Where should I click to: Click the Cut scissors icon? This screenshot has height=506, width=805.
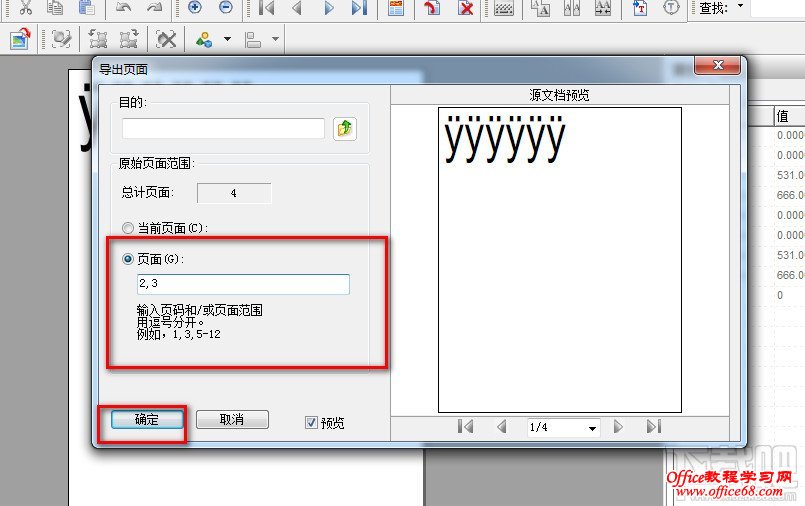(25, 8)
